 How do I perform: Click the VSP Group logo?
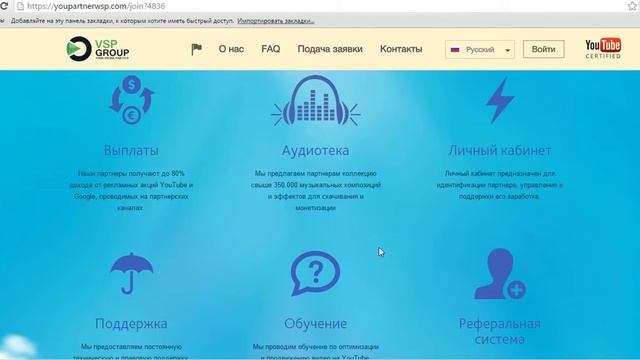(98, 49)
